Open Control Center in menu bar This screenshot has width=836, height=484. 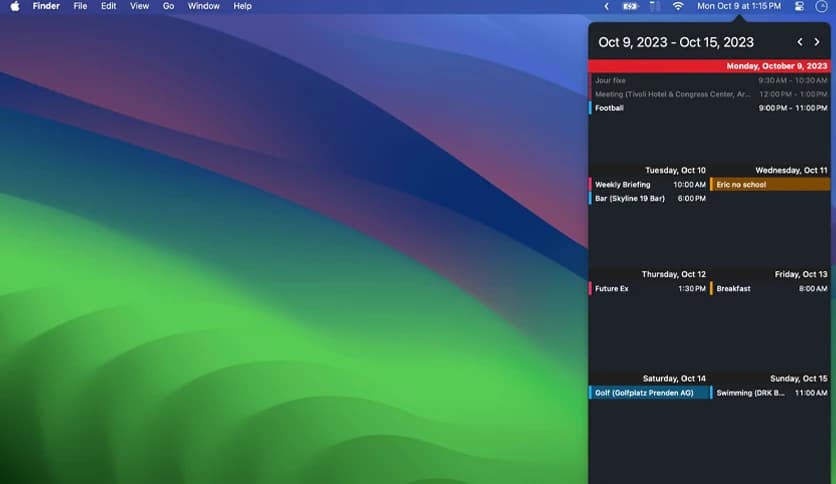click(x=799, y=6)
